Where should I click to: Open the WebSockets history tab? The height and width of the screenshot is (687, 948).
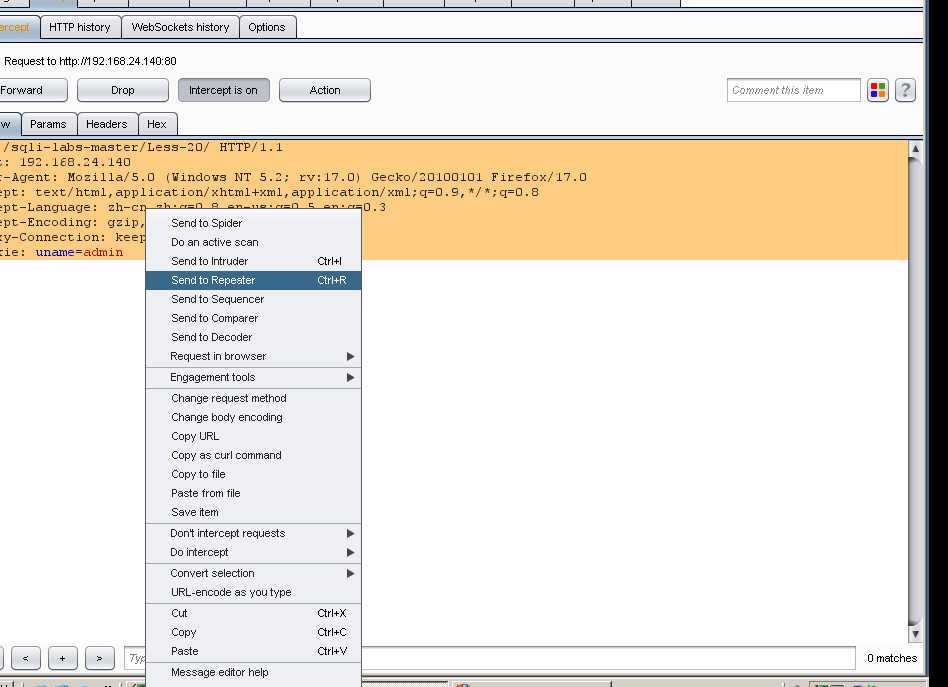tap(180, 27)
